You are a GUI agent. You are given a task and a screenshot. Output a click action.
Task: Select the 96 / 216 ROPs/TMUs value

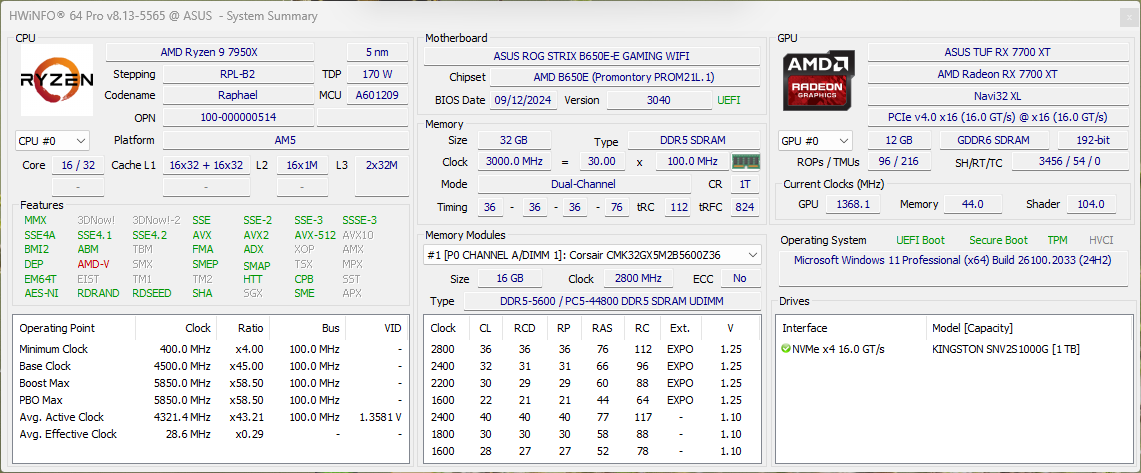[899, 162]
